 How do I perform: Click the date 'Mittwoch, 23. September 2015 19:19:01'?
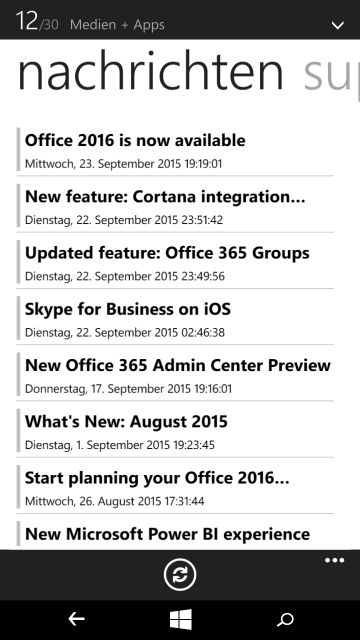point(124,164)
